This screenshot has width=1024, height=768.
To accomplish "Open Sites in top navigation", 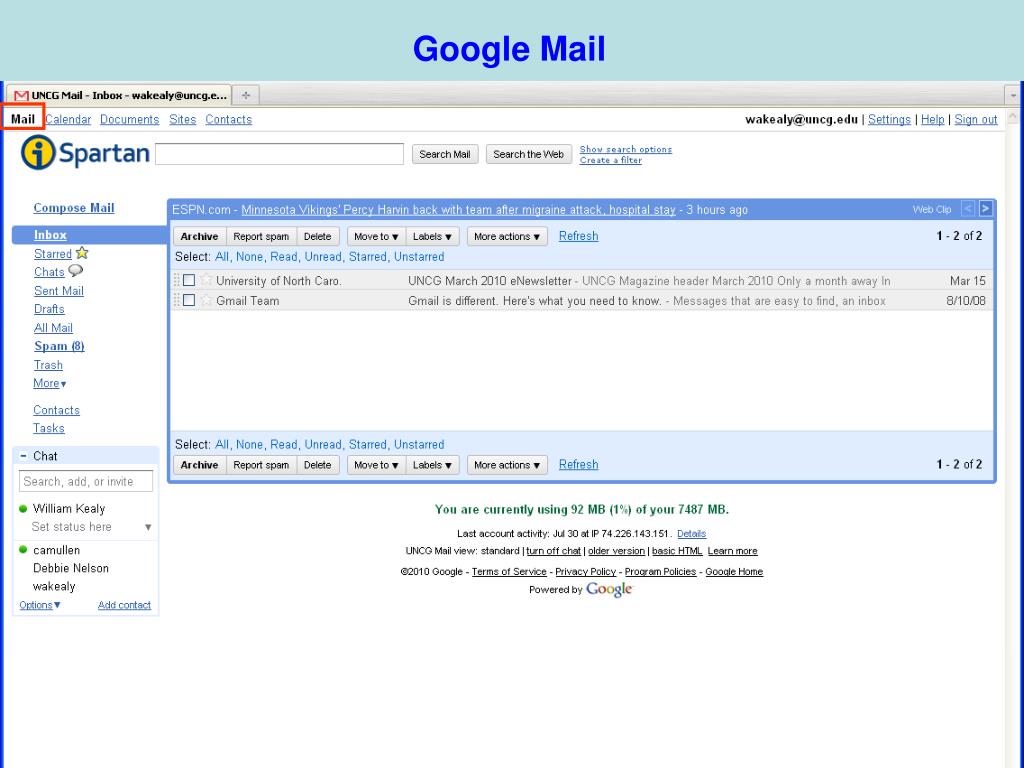I will point(182,120).
